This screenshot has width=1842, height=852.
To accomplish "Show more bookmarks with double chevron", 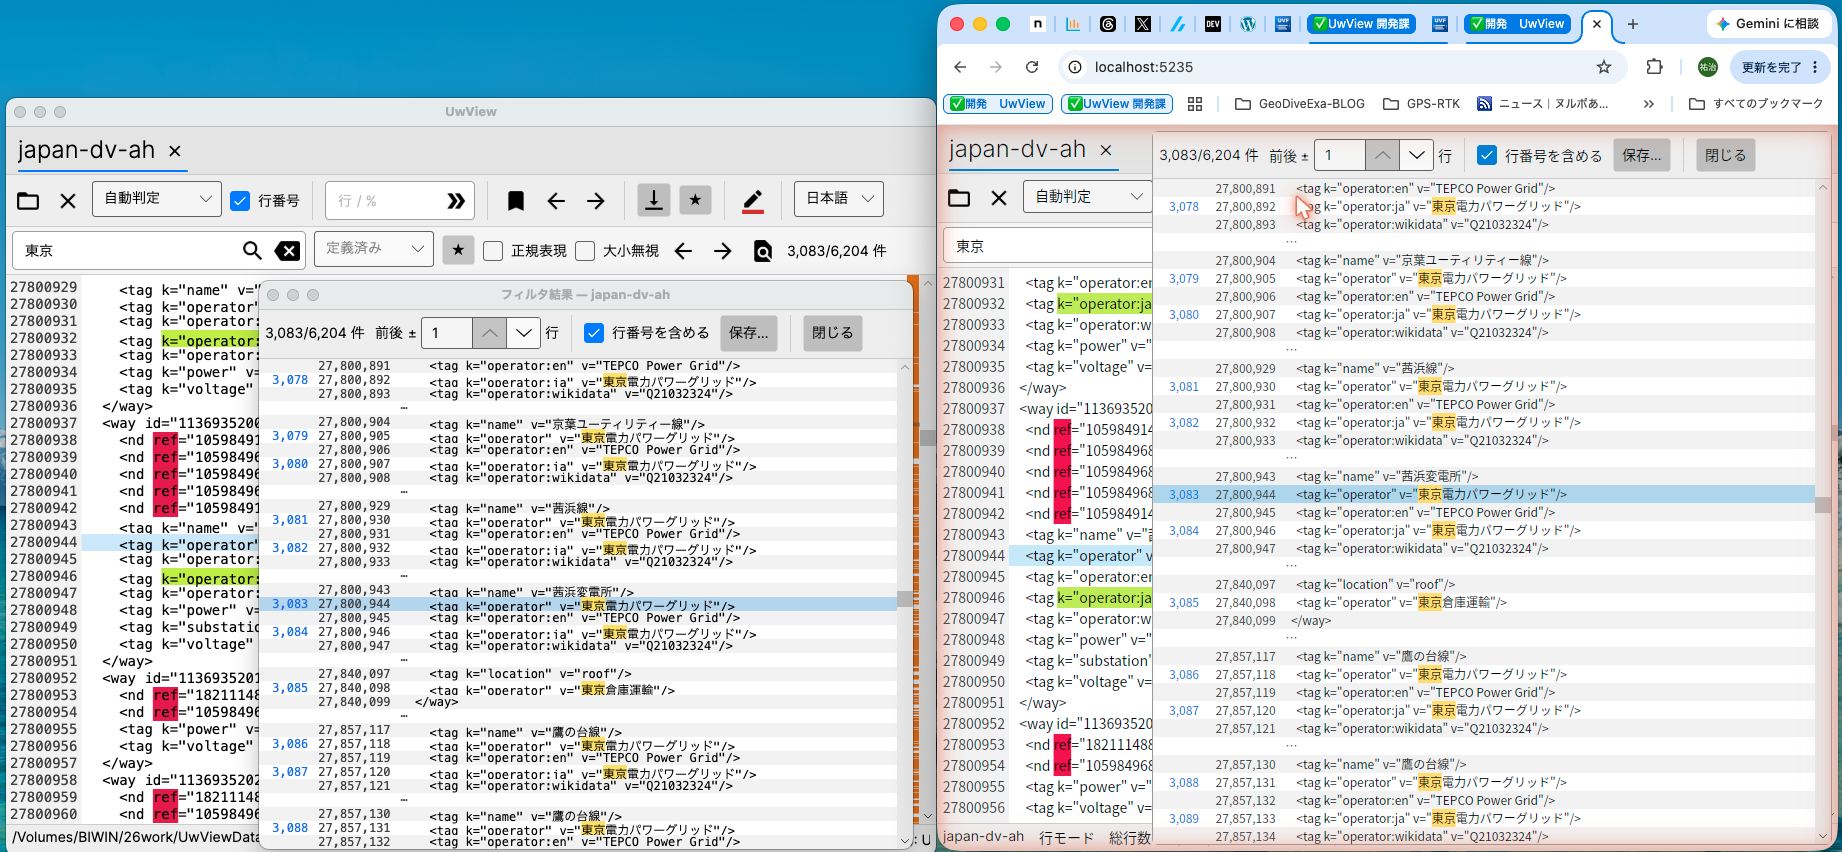I will pos(1649,104).
